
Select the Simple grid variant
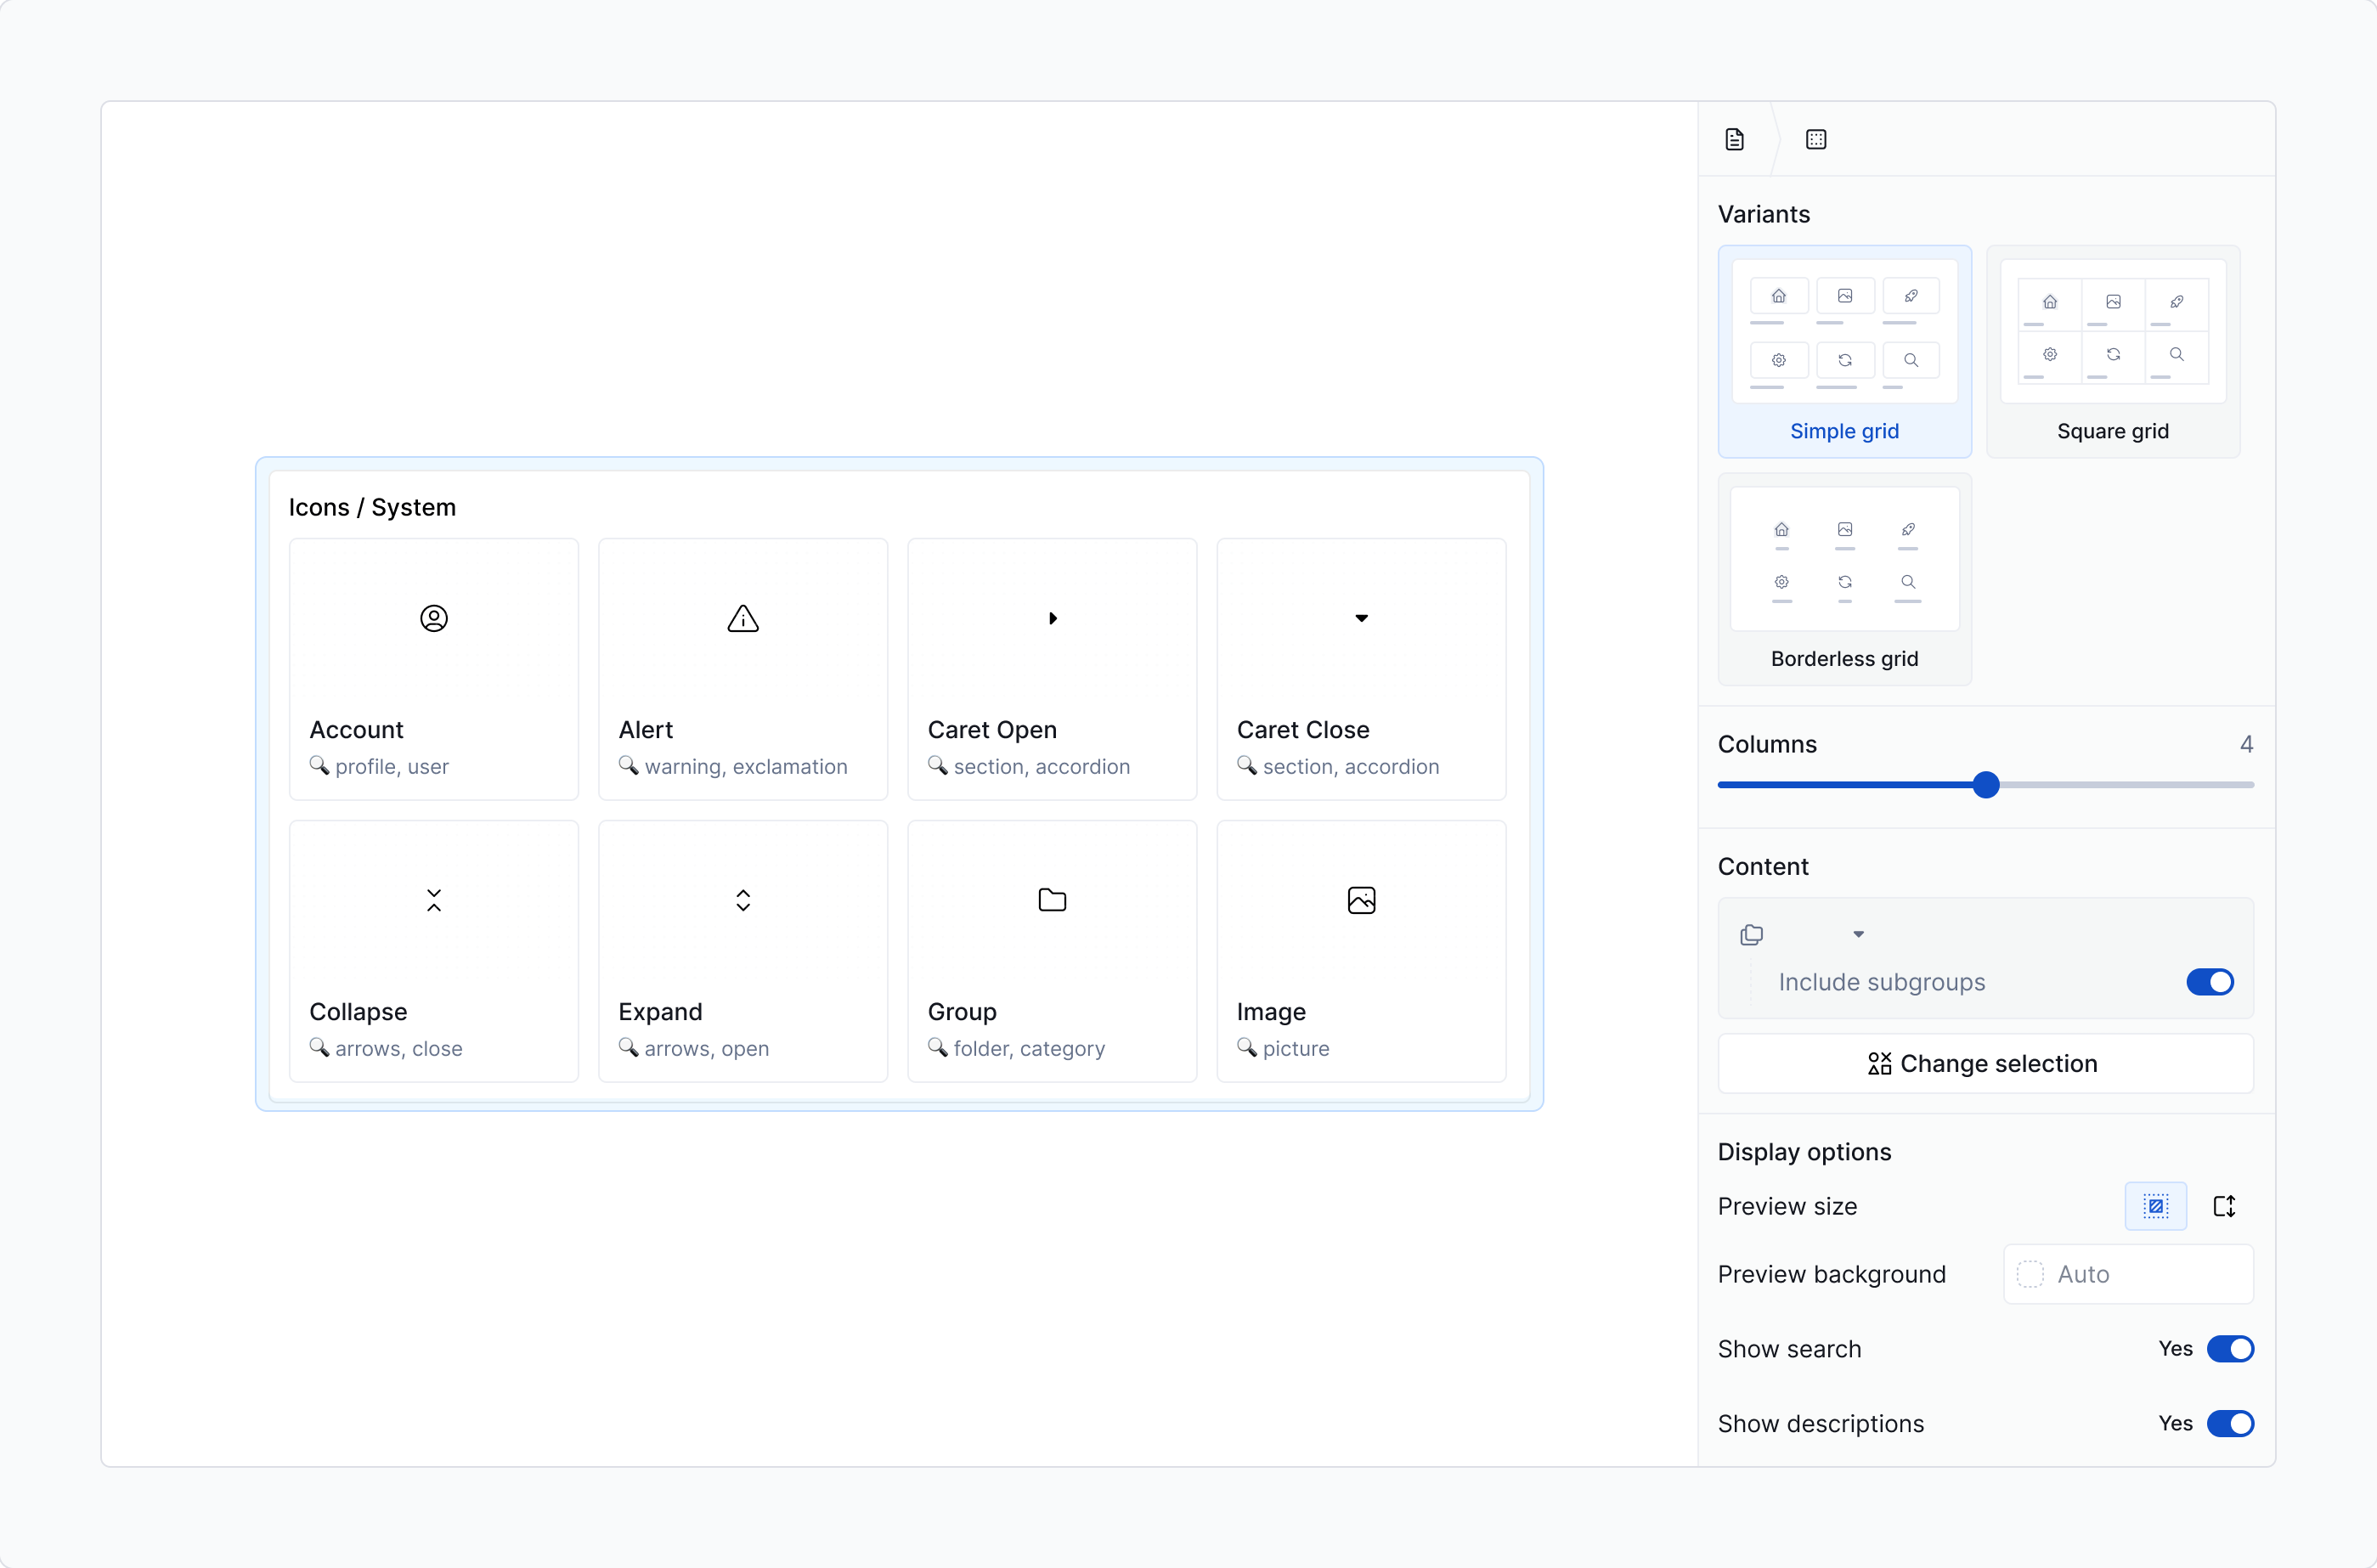coord(1845,351)
